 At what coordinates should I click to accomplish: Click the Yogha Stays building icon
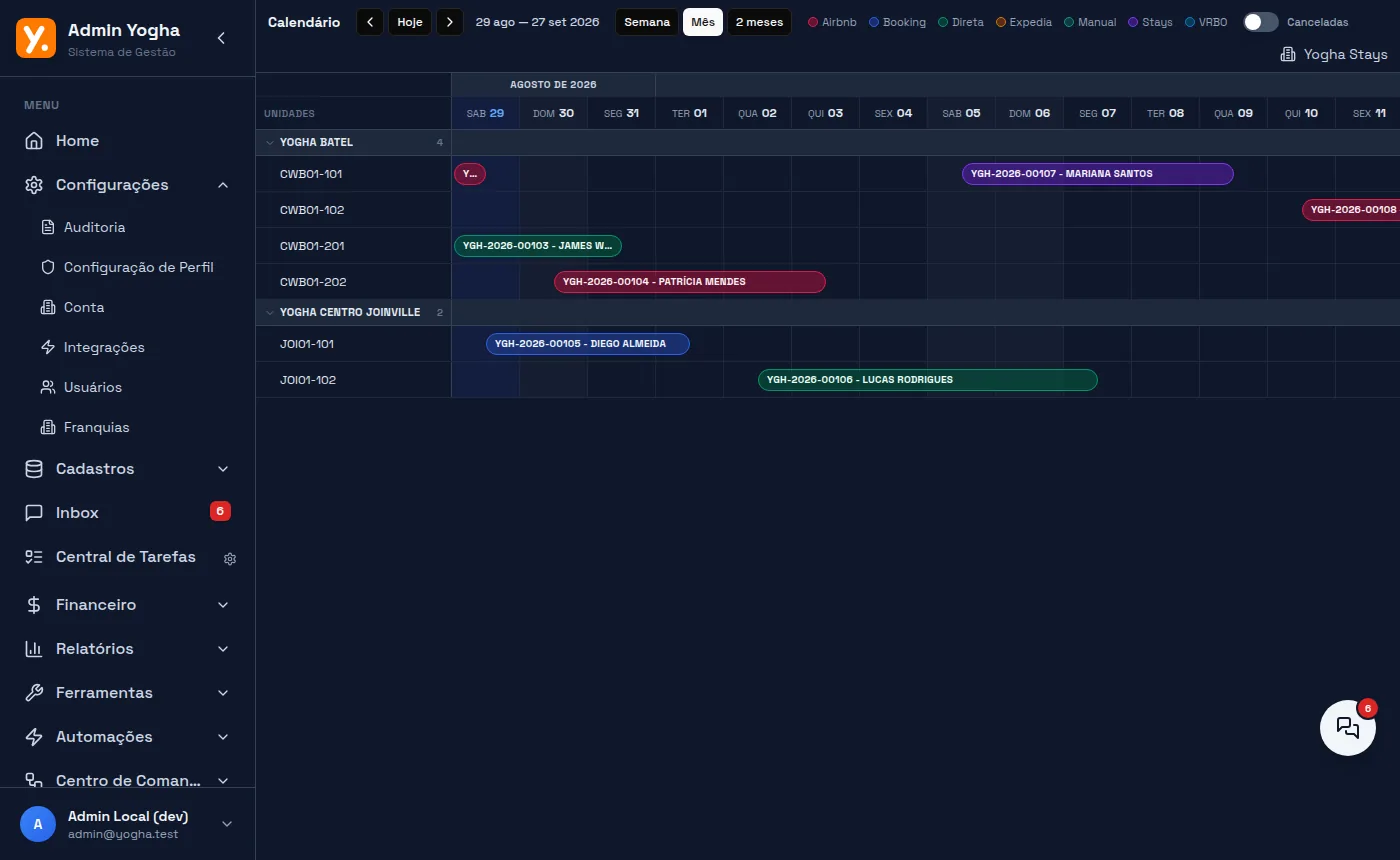point(1288,54)
